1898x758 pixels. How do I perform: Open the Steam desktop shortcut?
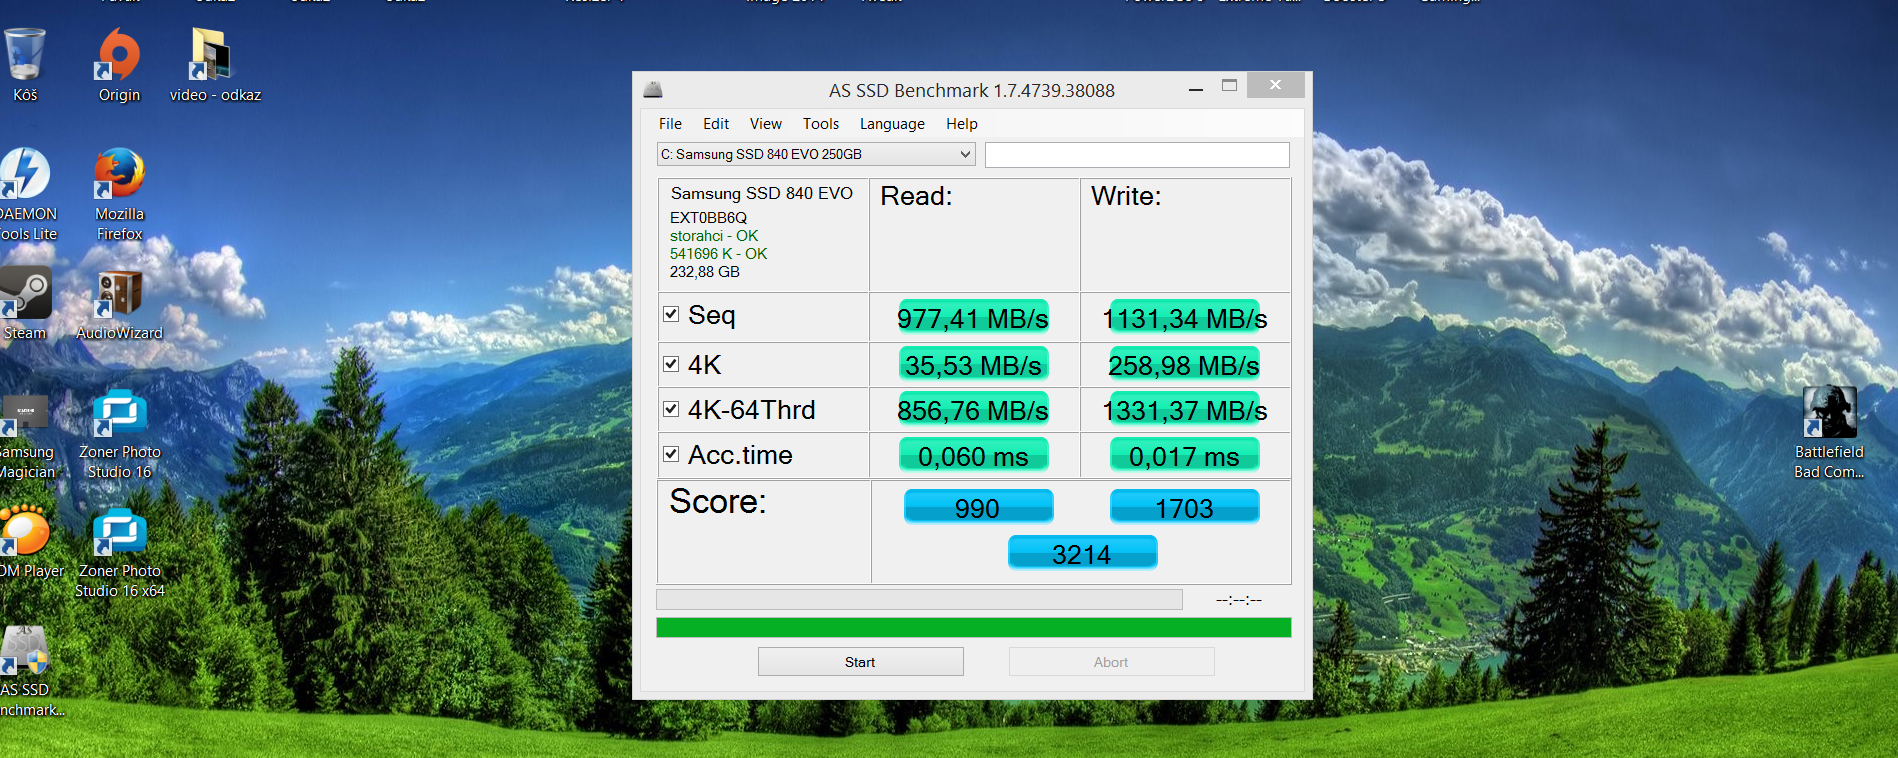point(25,303)
